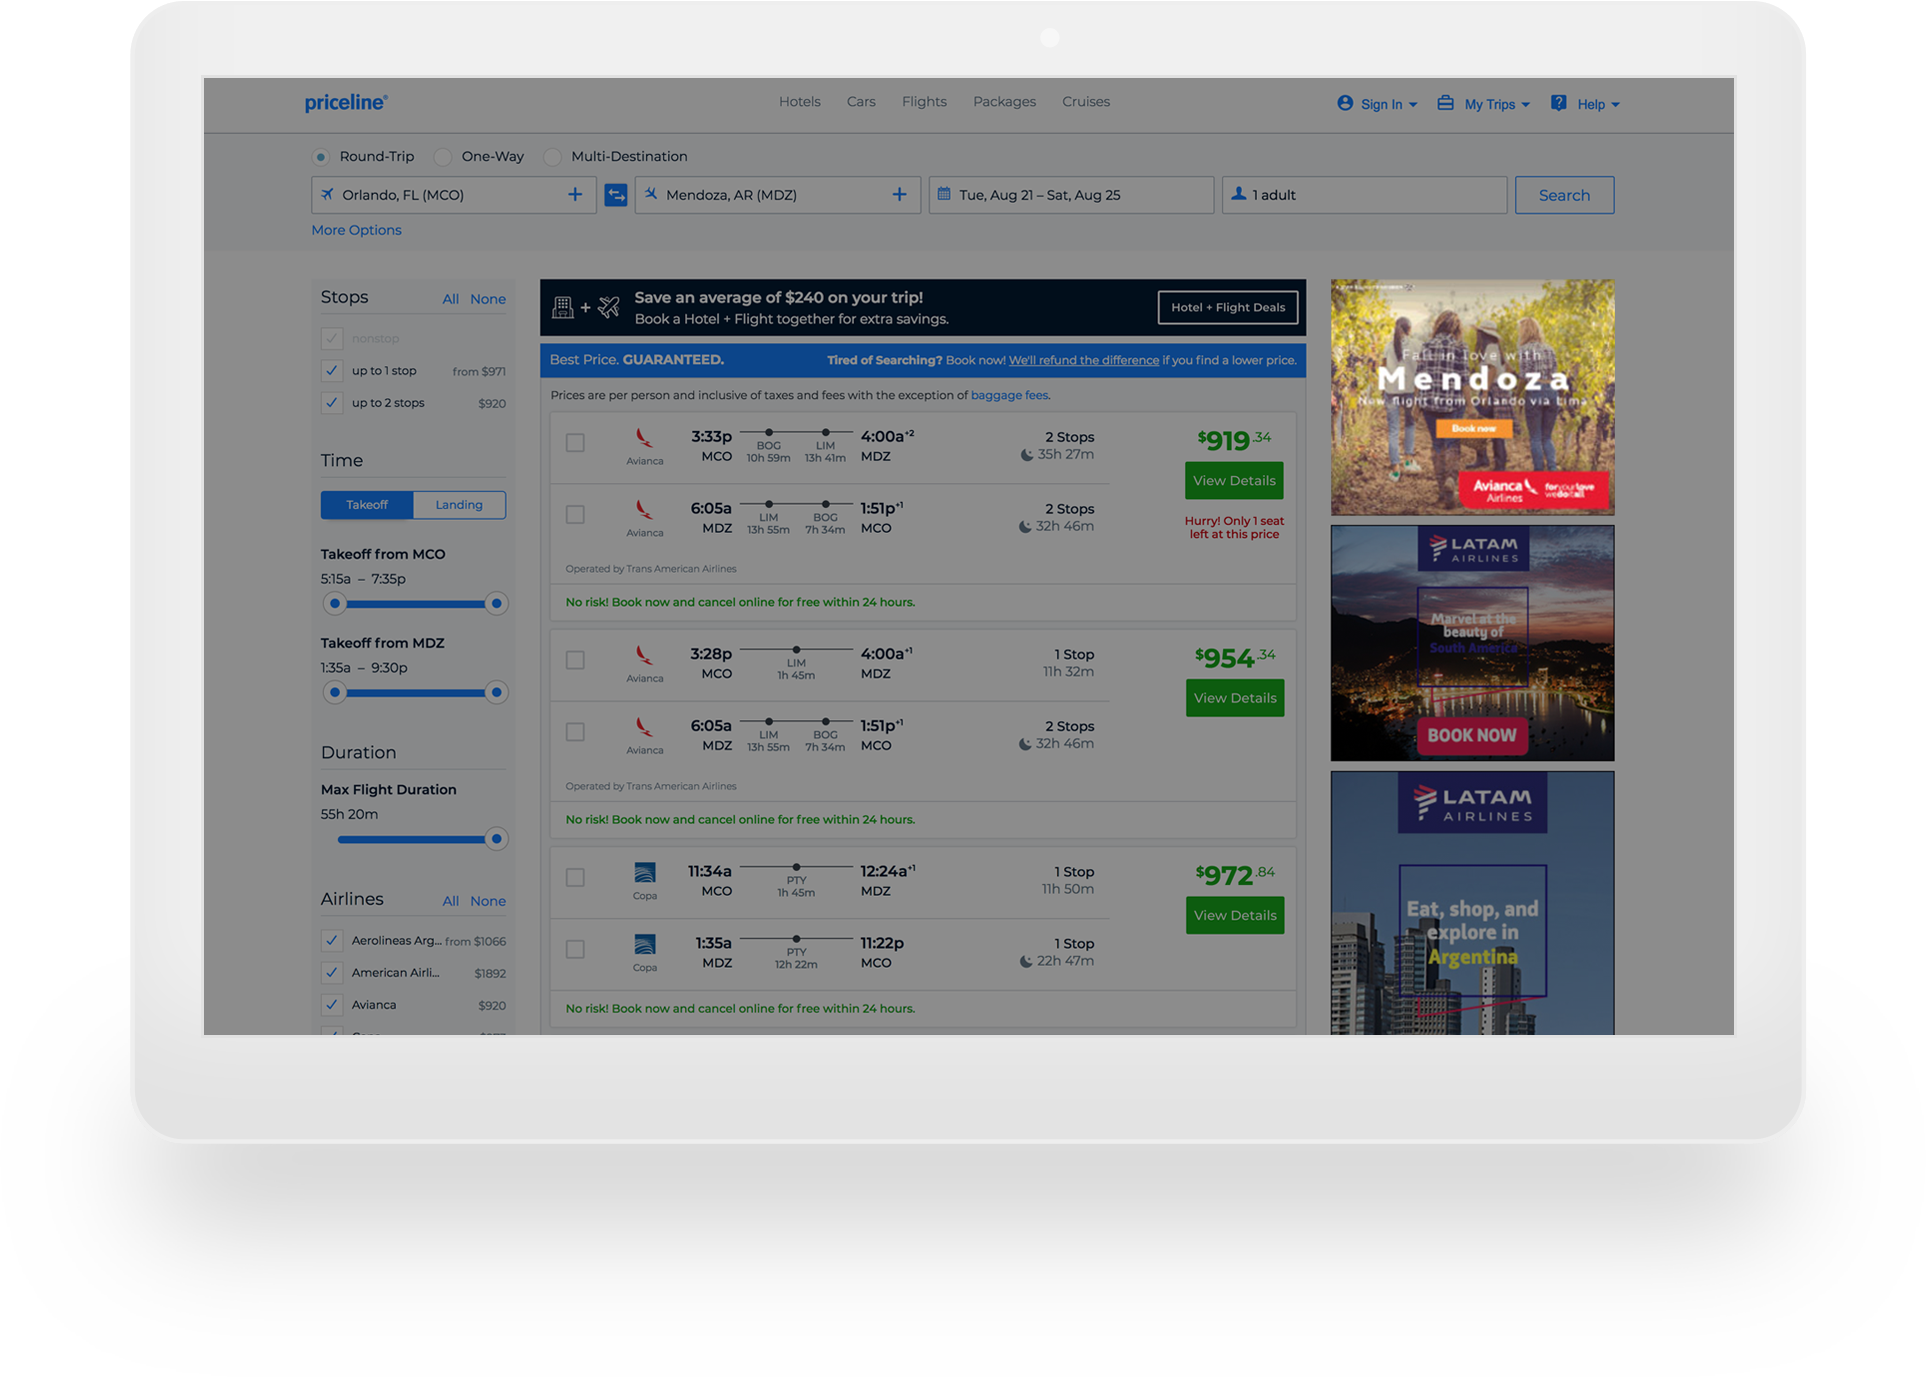The height and width of the screenshot is (1377, 1926).
Task: Click the Search button
Action: click(x=1564, y=195)
